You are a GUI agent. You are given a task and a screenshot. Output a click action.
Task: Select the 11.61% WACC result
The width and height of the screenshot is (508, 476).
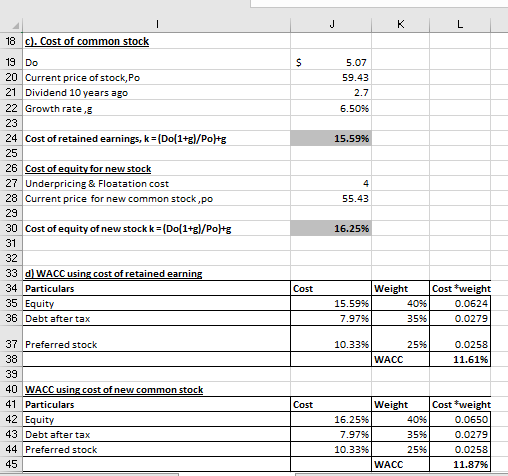[x=460, y=359]
